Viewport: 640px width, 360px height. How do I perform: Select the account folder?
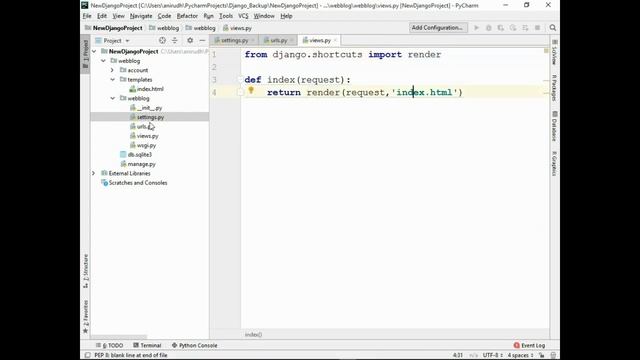pyautogui.click(x=134, y=70)
